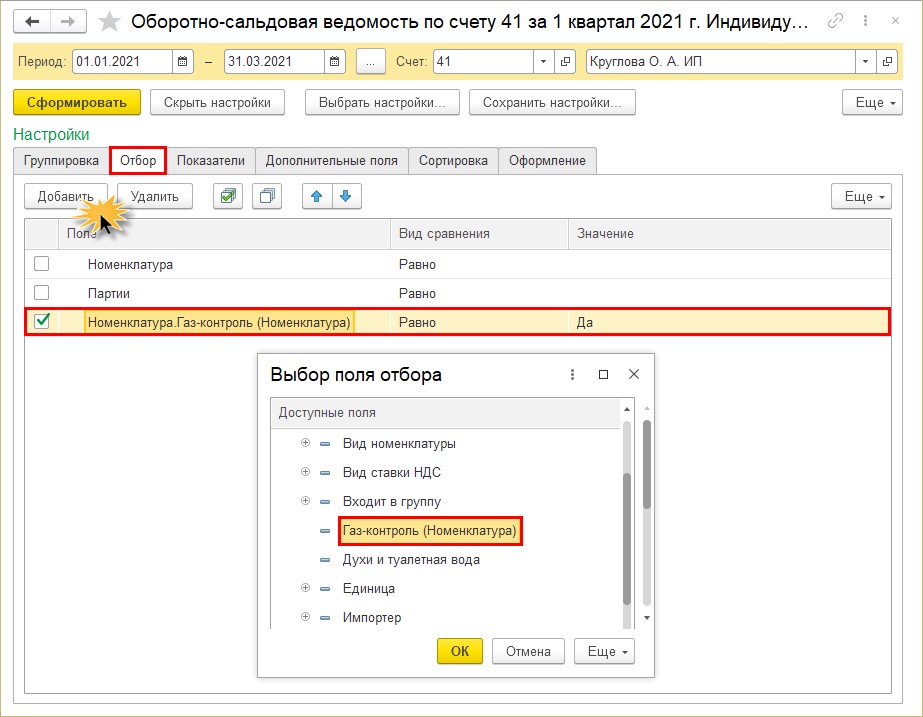Viewport: 923px width, 717px height.
Task: Enable the Партии filter checkbox
Action: pos(42,293)
